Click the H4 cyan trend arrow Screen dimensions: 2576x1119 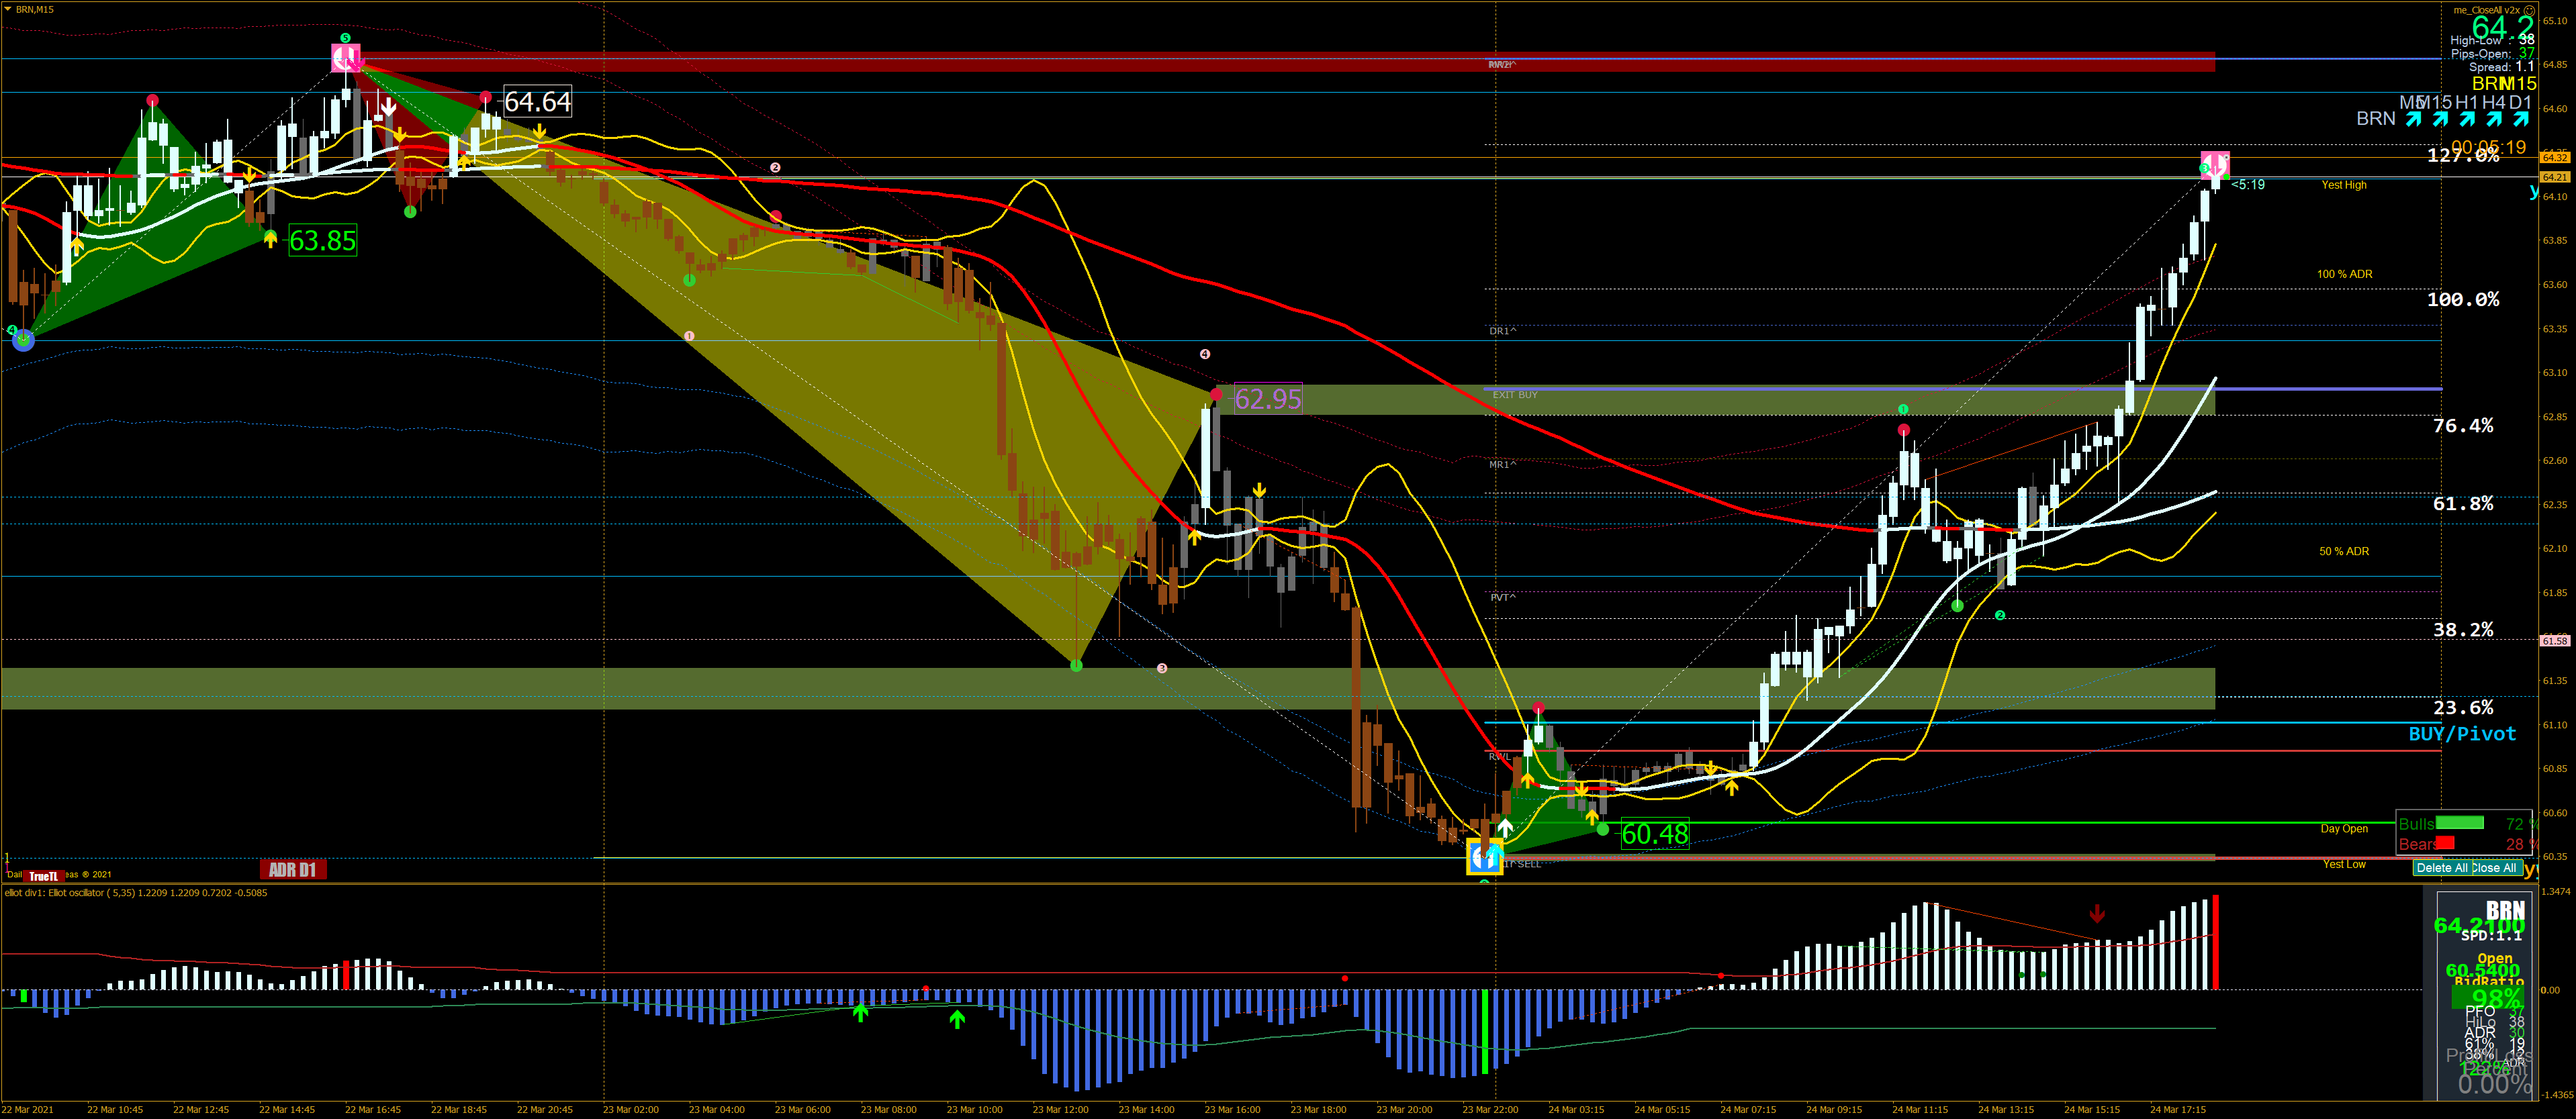[x=2494, y=120]
